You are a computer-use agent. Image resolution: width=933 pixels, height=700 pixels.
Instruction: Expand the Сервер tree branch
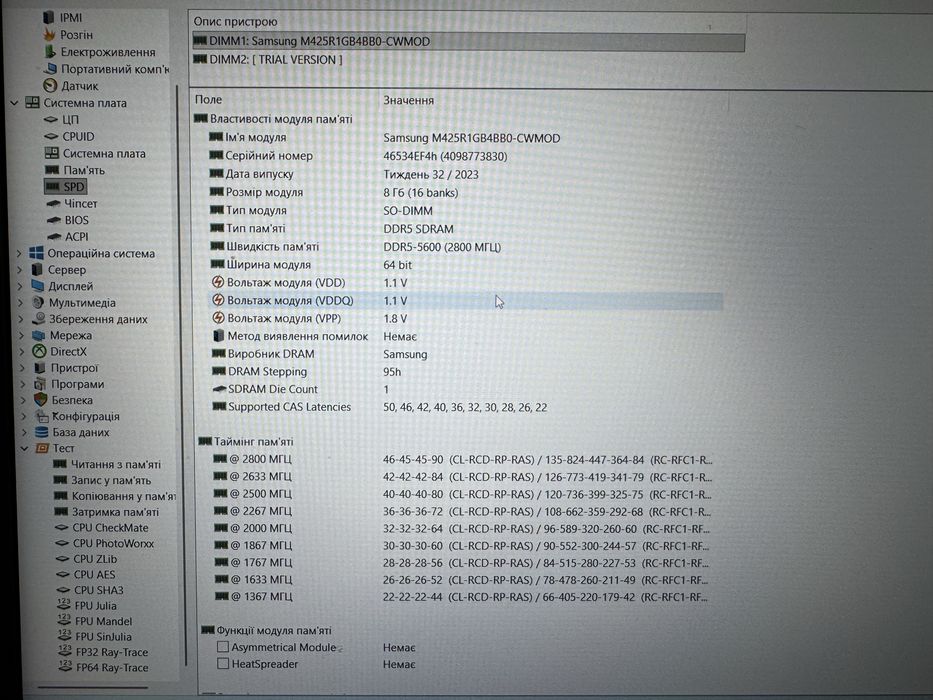pyautogui.click(x=20, y=270)
